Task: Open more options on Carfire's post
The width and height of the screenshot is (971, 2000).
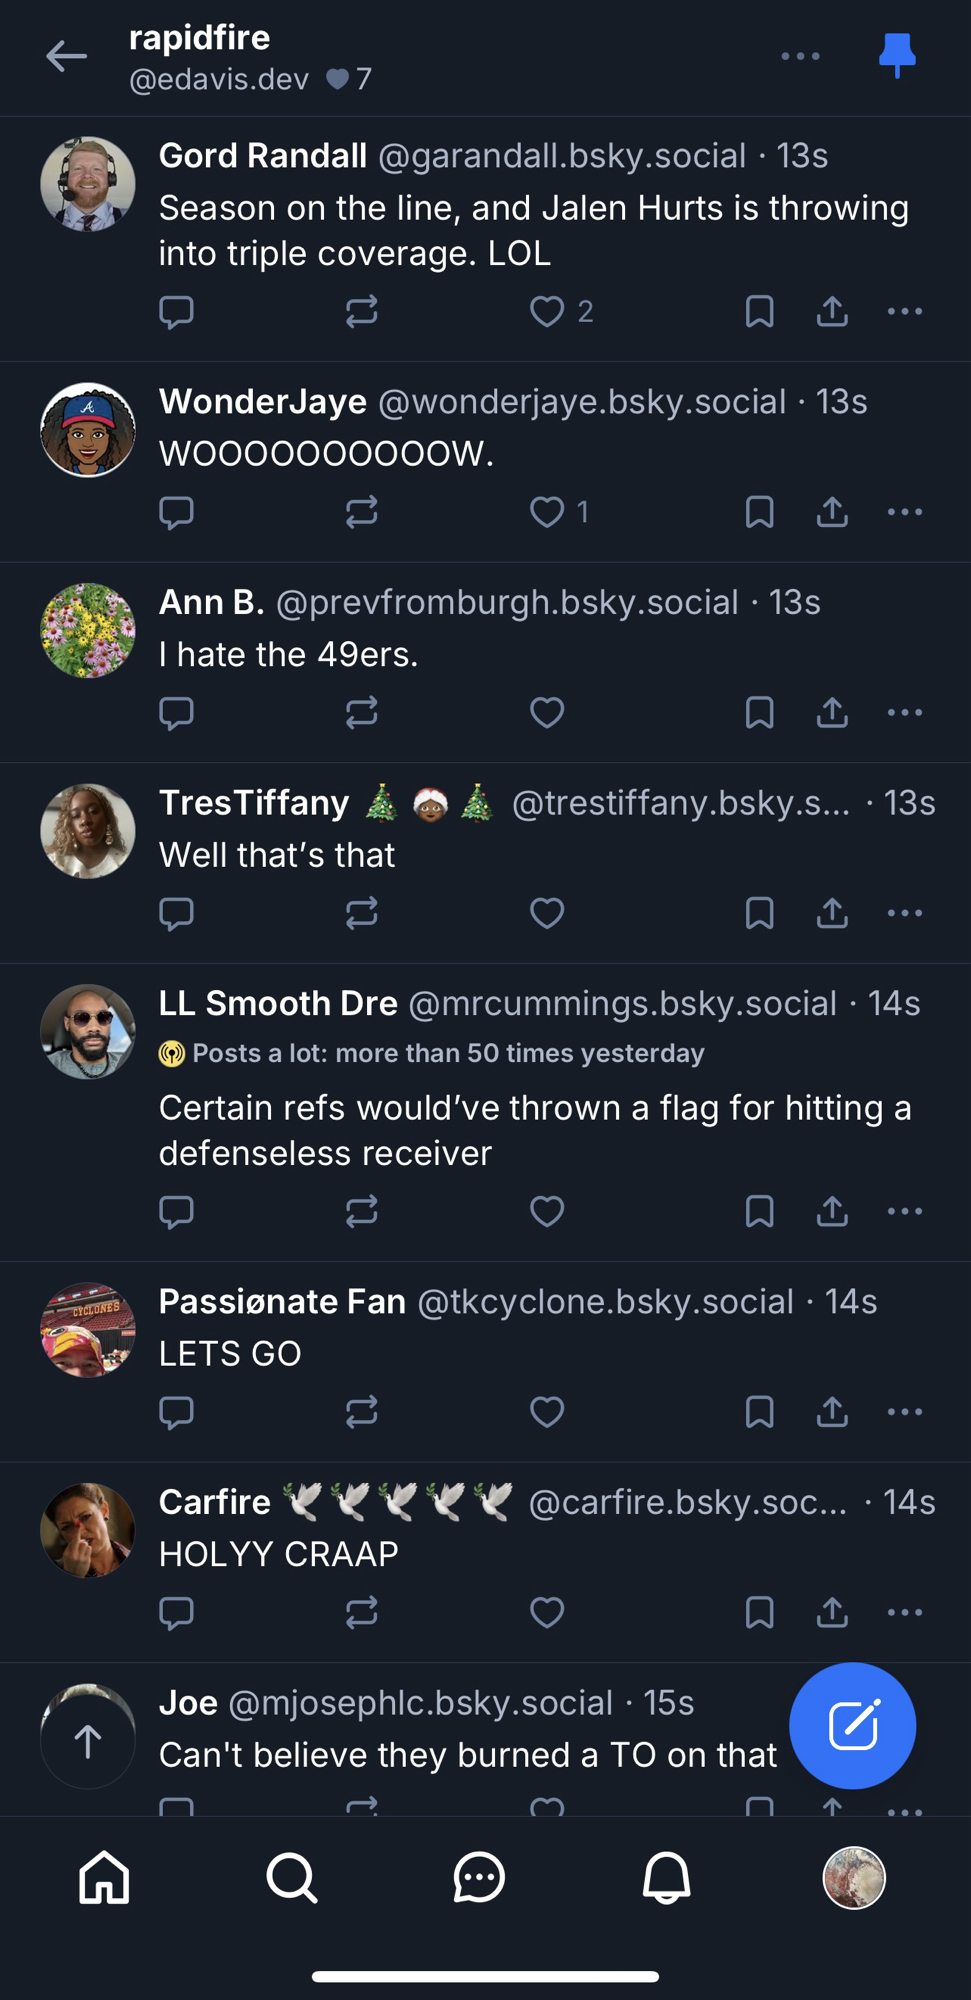Action: (904, 1612)
